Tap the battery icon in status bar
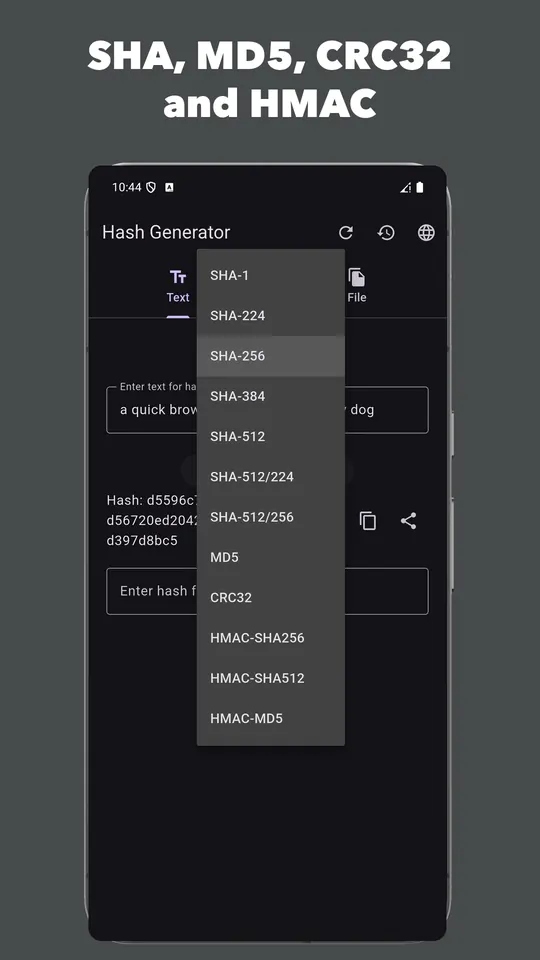The height and width of the screenshot is (960, 540). pos(420,187)
